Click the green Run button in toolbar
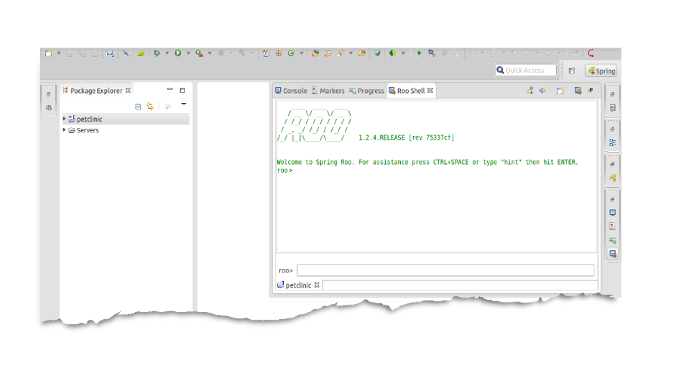This screenshot has height=380, width=675. [178, 53]
